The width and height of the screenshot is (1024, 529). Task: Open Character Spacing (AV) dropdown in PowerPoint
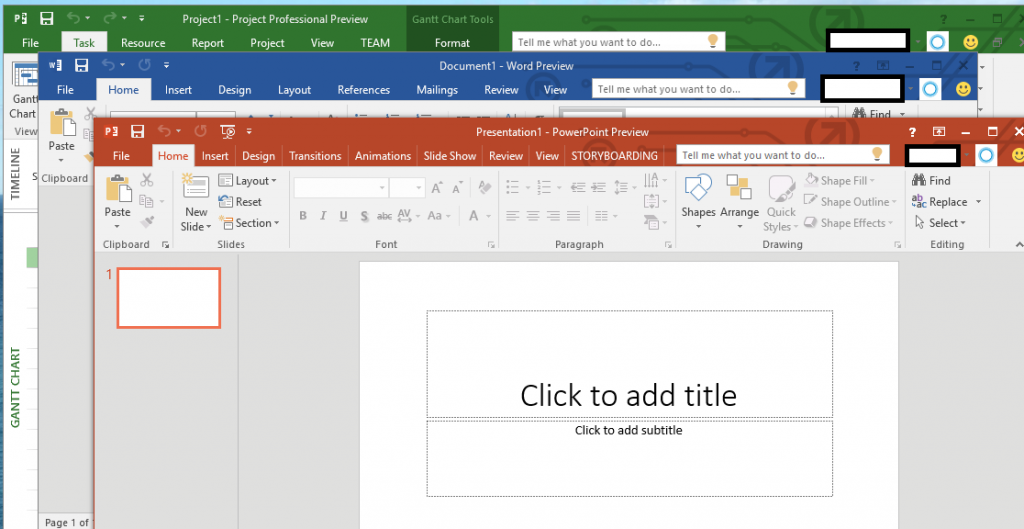click(x=409, y=216)
